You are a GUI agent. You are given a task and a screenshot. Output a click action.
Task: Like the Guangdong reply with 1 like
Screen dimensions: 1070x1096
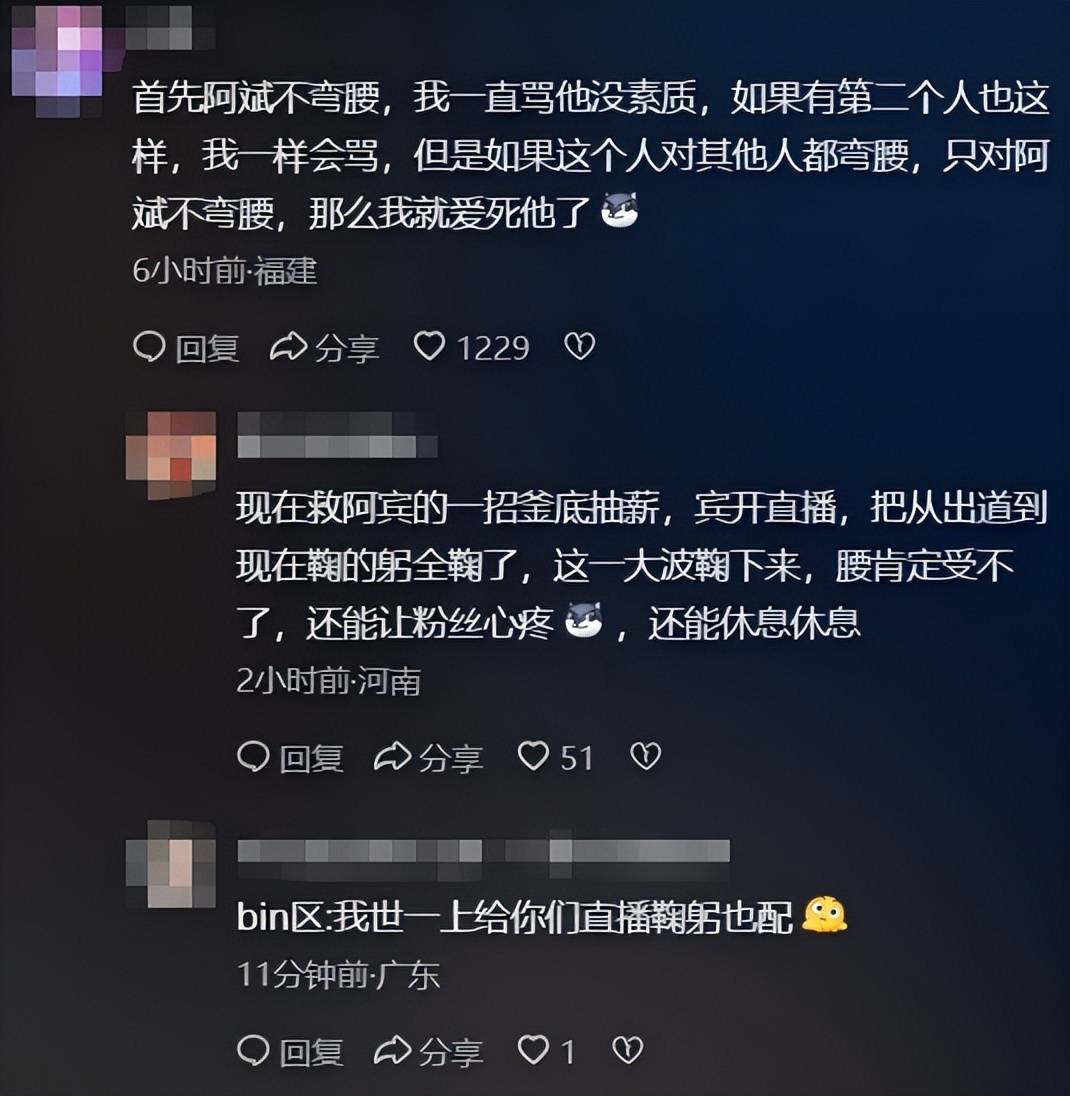point(533,1049)
